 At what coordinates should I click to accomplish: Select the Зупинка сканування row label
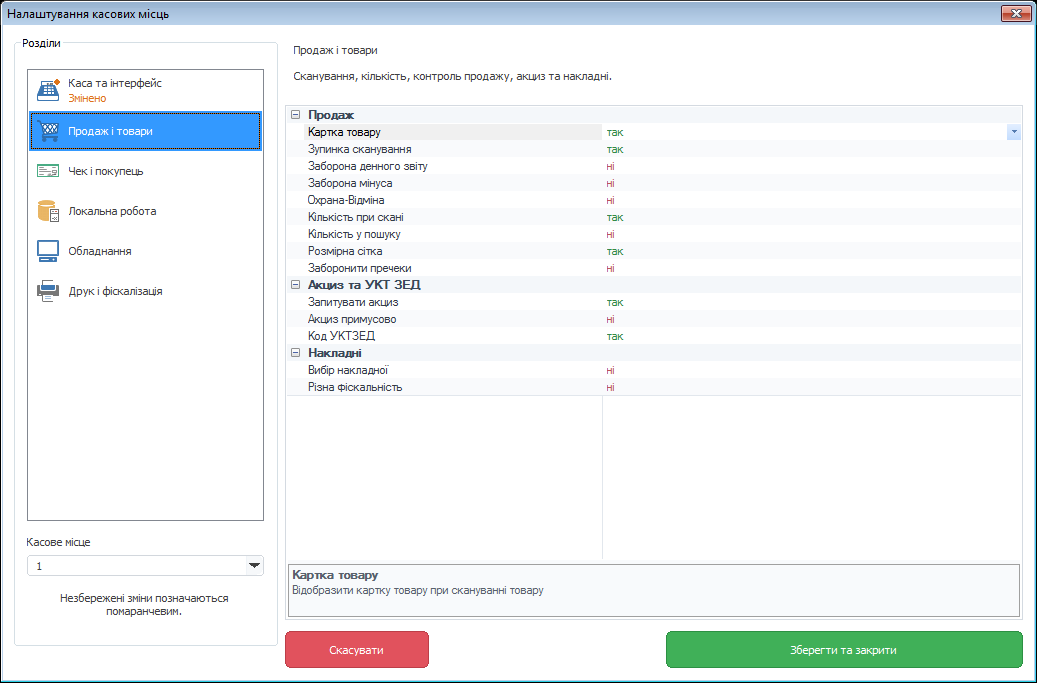(x=359, y=149)
